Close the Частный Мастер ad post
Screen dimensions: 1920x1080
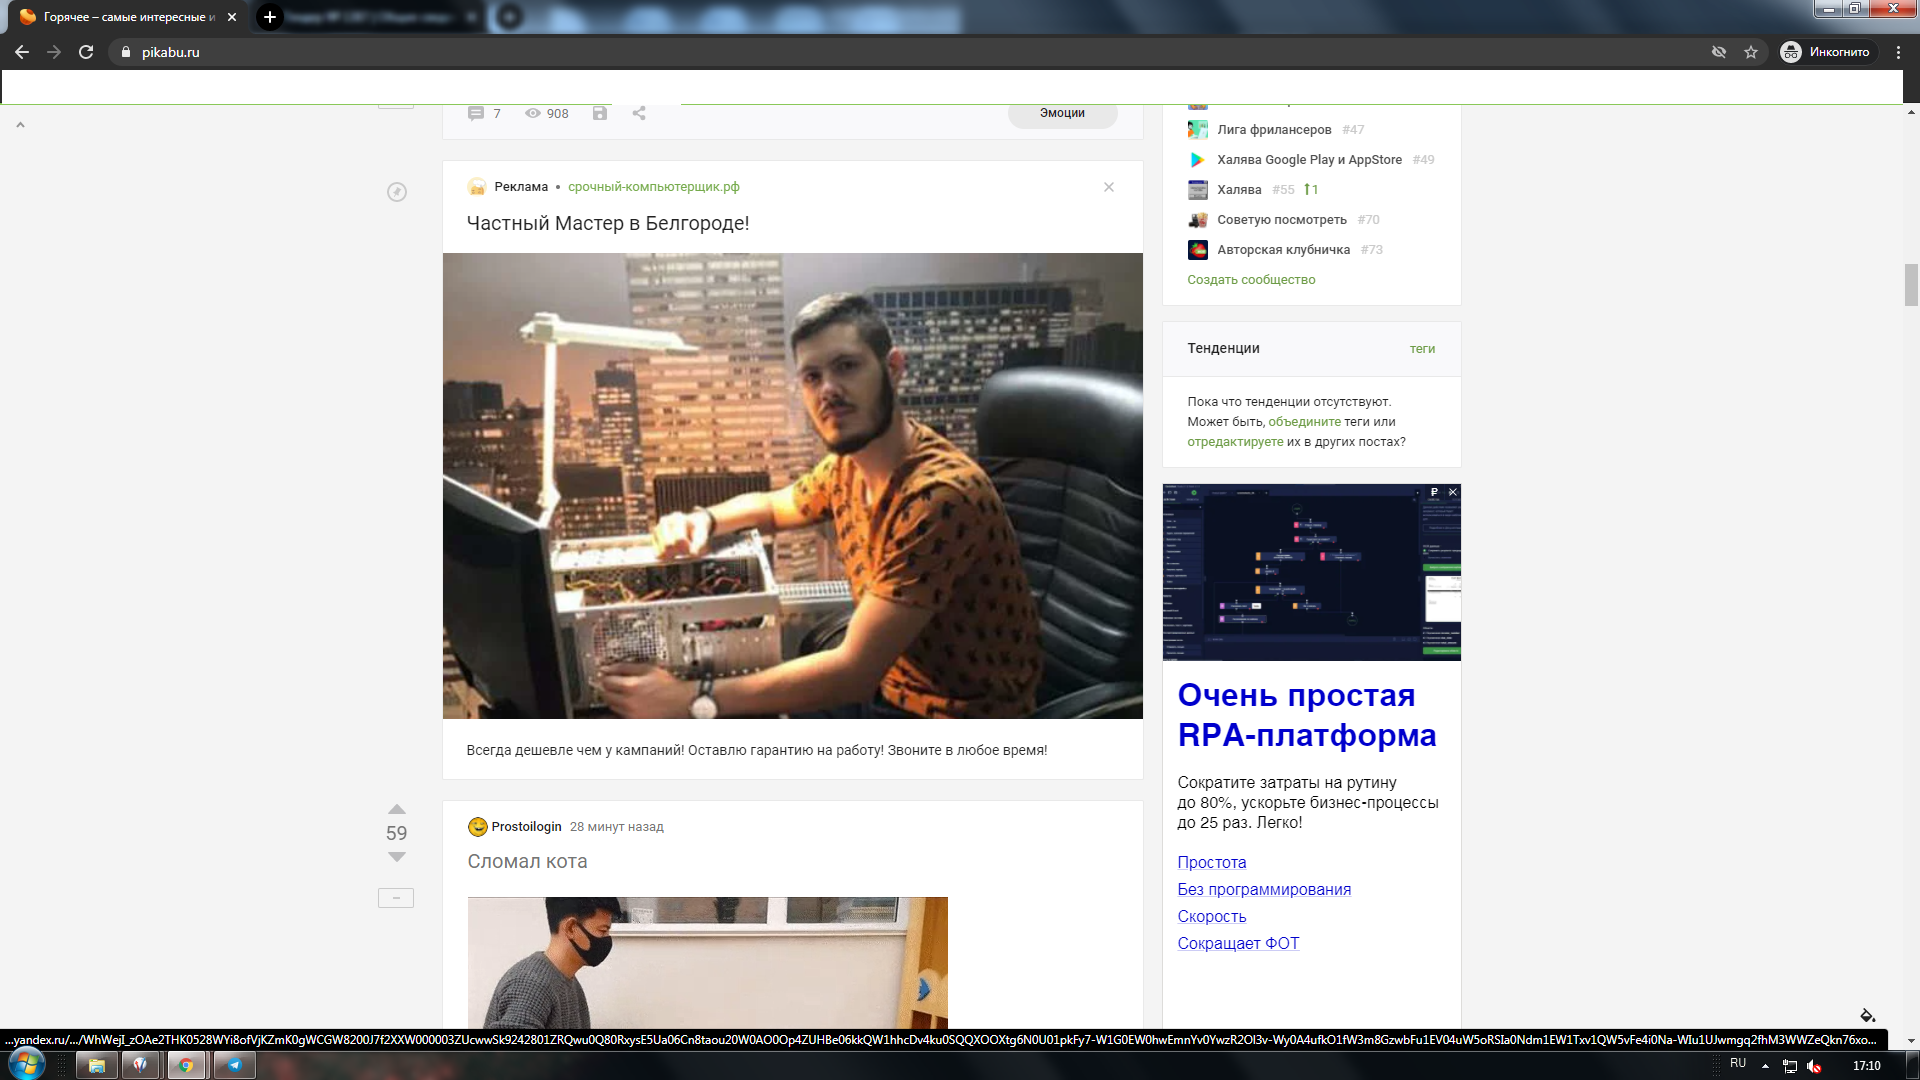1109,187
